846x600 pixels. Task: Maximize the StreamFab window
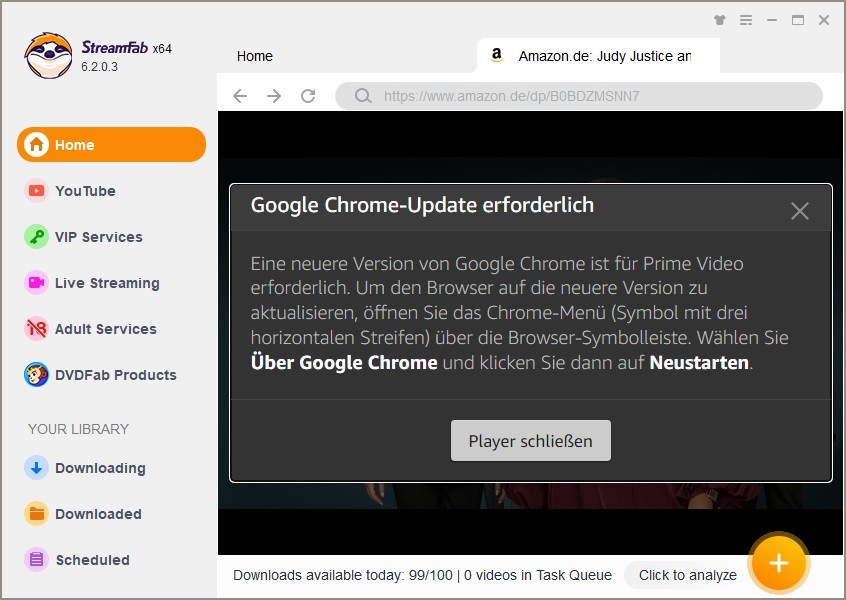point(798,20)
